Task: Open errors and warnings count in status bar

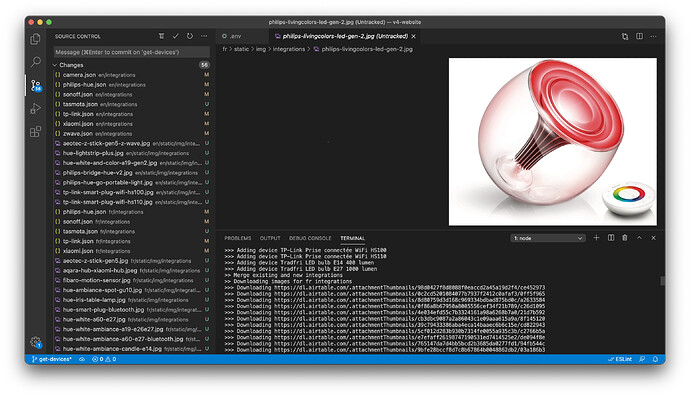Action: point(104,359)
